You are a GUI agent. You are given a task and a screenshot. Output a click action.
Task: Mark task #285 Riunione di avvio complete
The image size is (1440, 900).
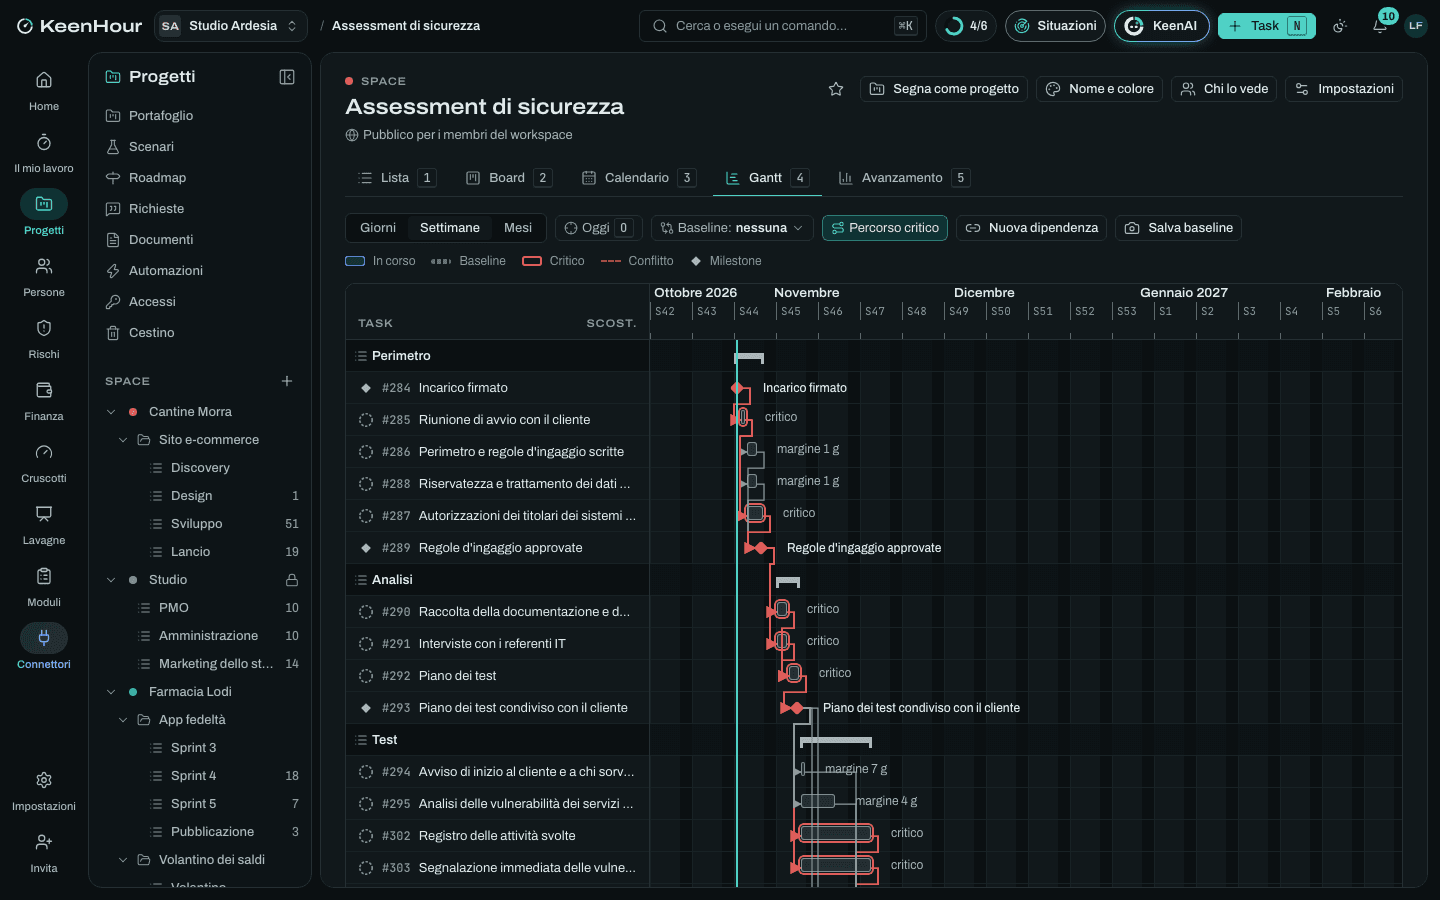366,420
